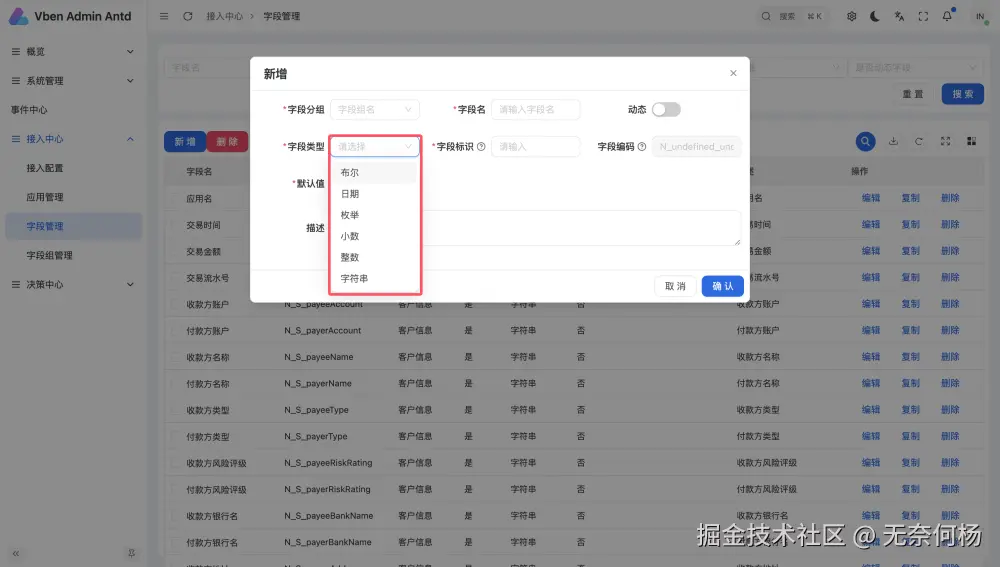Tick checkbox for 付款方风险评级 row
This screenshot has height=567, width=1000.
tap(174, 490)
